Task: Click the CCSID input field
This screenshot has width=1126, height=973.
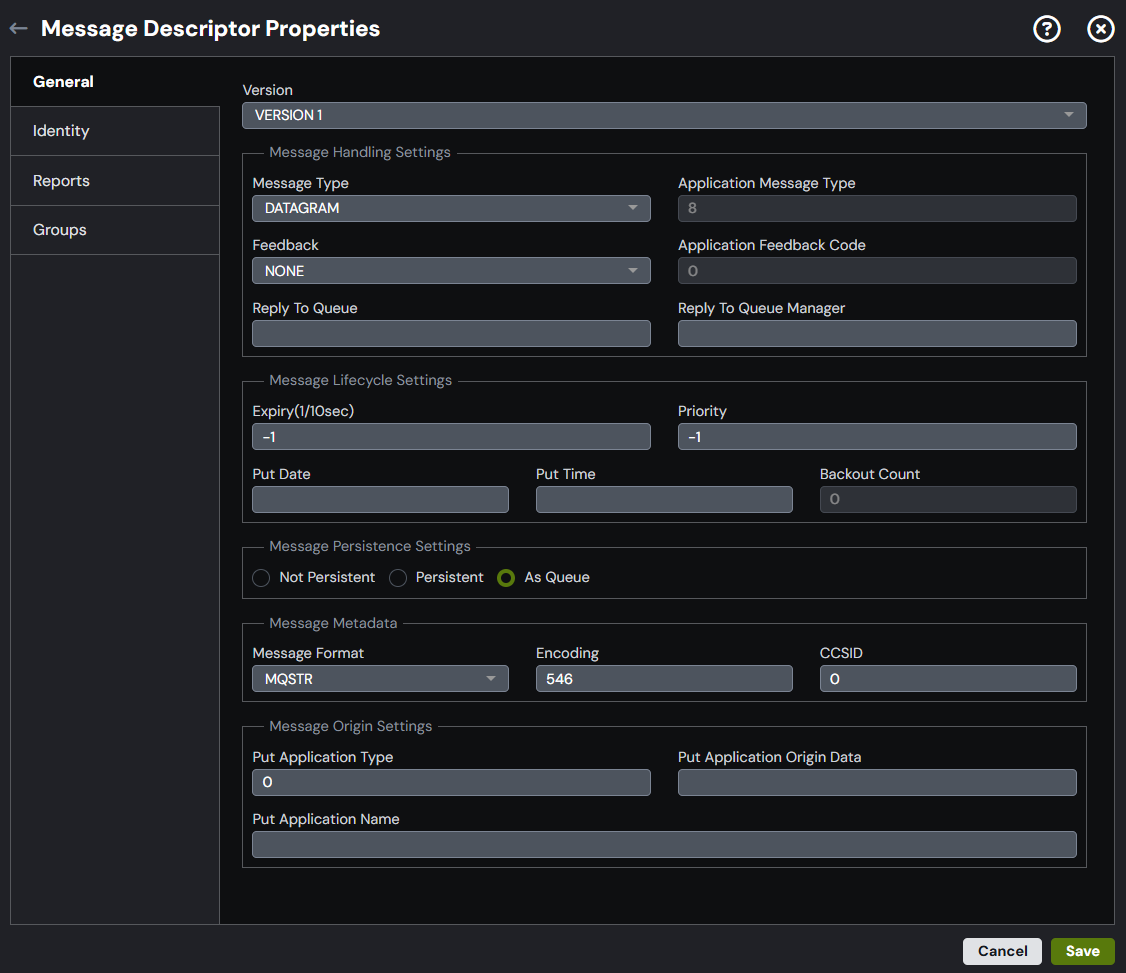Action: [x=948, y=679]
